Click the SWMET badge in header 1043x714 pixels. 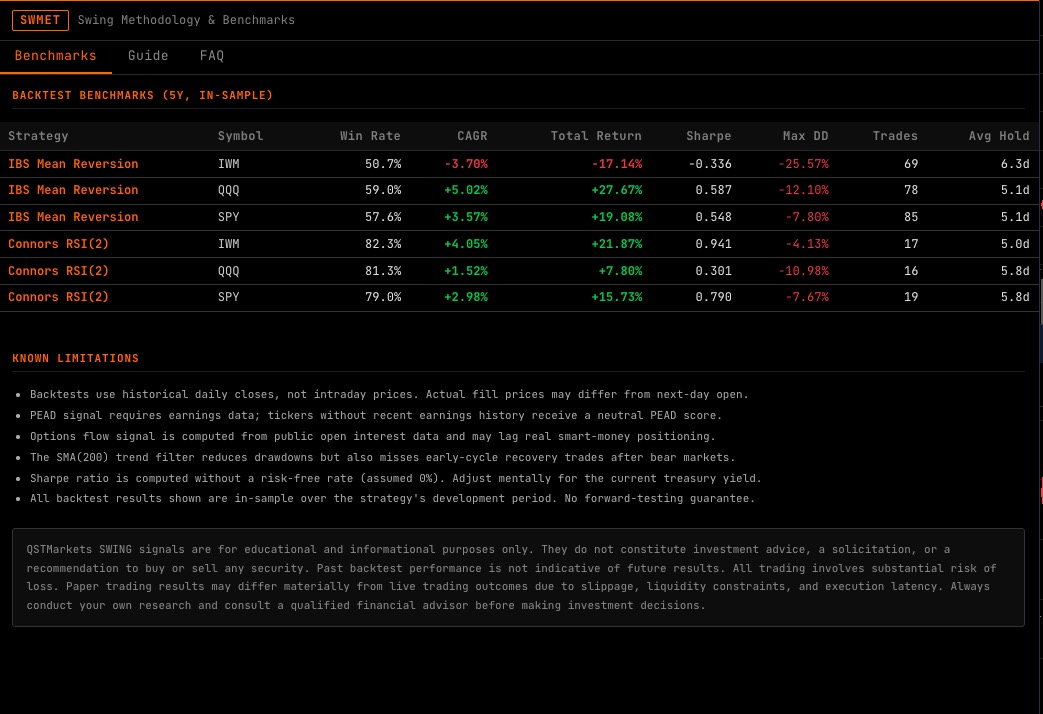(x=40, y=20)
